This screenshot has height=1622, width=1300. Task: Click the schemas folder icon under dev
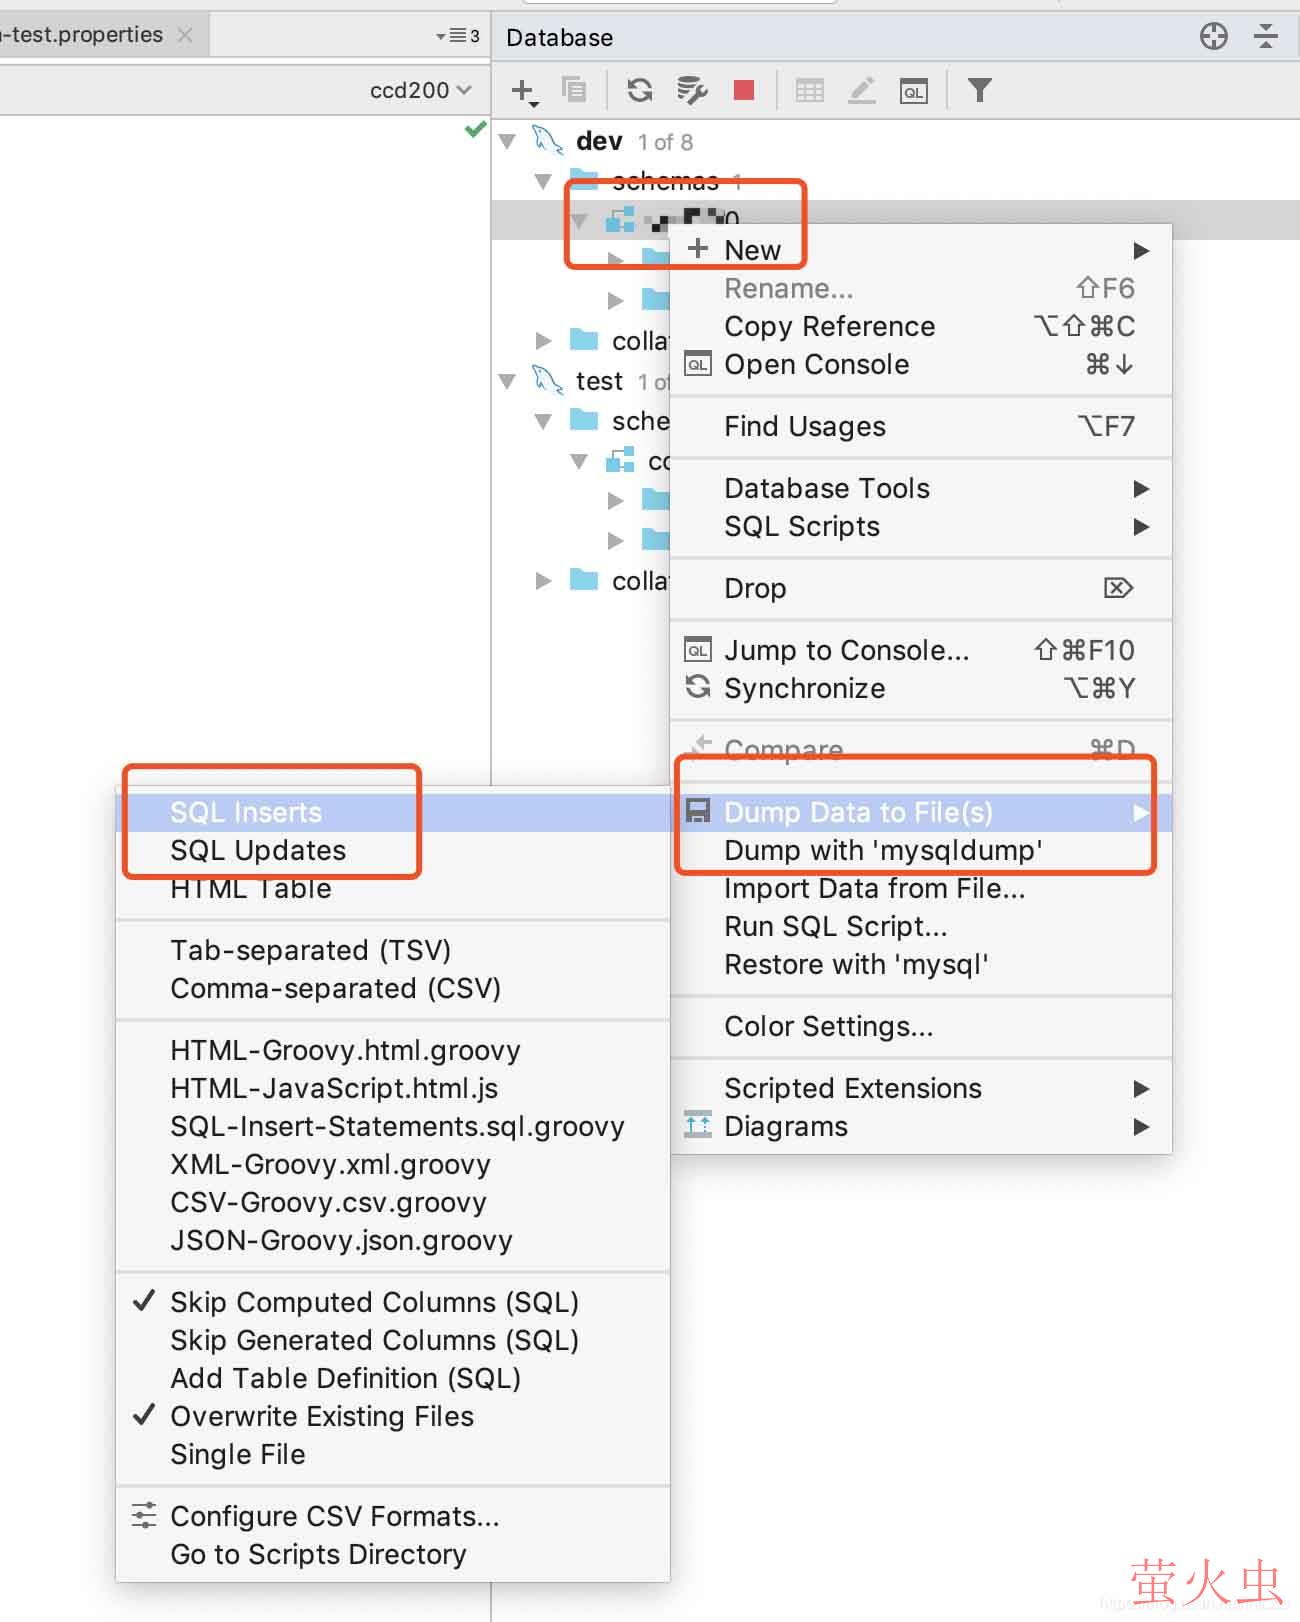pyautogui.click(x=584, y=181)
